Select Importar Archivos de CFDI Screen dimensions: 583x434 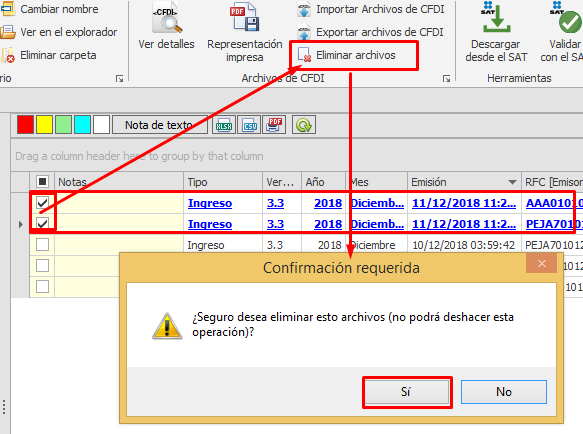(371, 10)
